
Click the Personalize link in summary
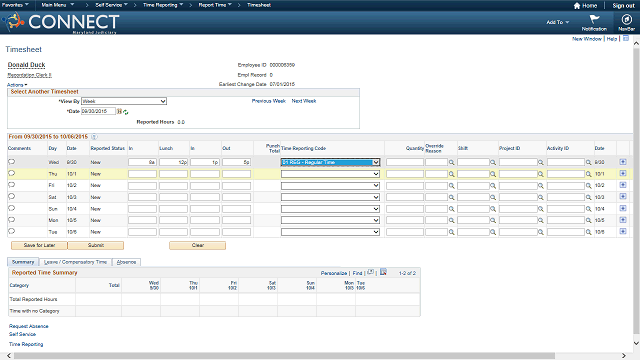point(334,273)
